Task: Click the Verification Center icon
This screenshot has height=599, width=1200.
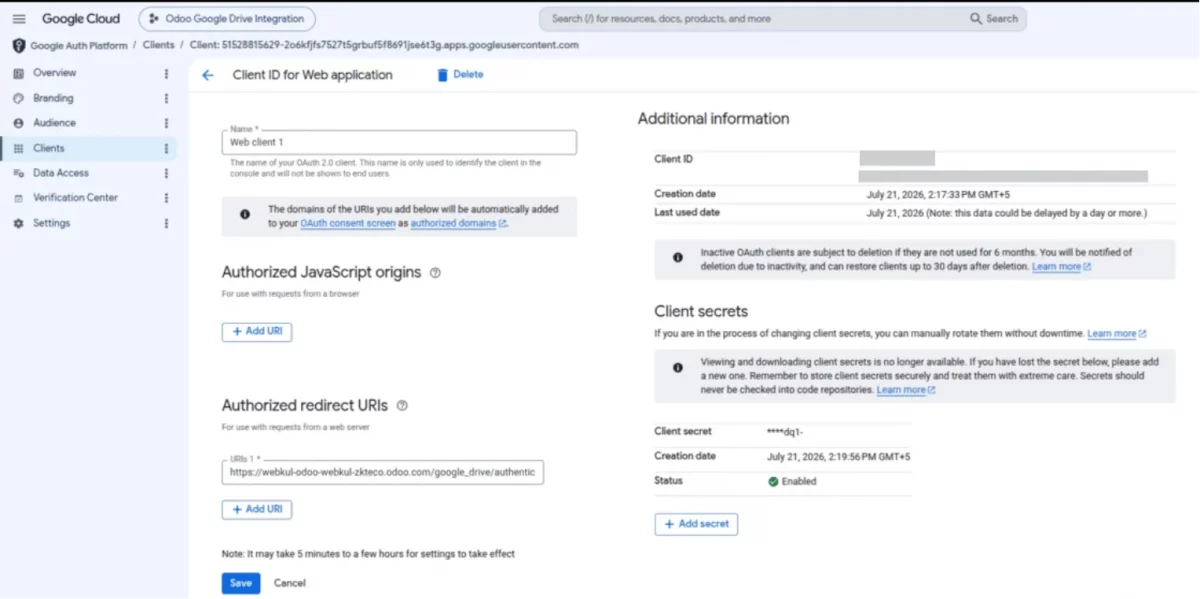Action: point(18,198)
